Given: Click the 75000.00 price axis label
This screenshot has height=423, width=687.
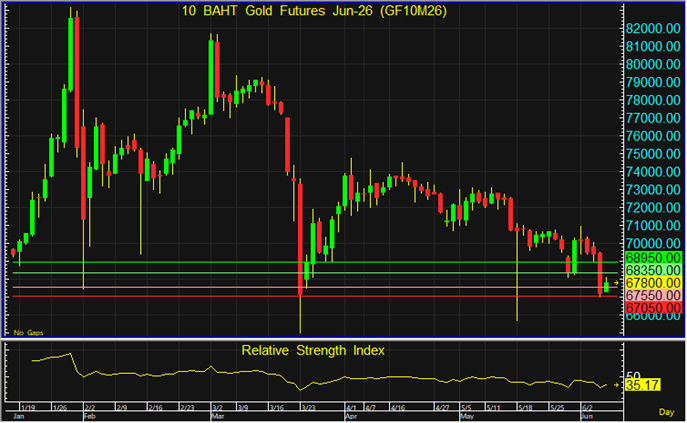Looking at the screenshot, I should (653, 154).
